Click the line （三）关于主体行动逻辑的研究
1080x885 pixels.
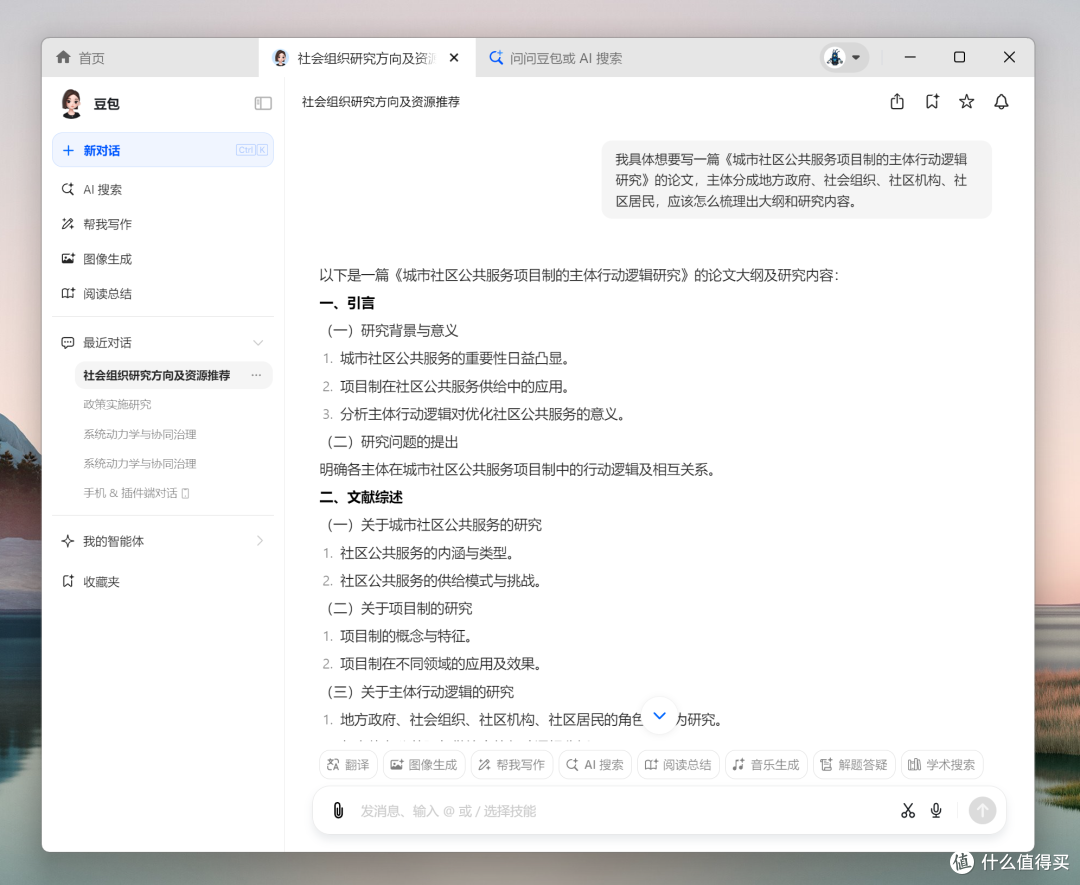click(x=420, y=691)
